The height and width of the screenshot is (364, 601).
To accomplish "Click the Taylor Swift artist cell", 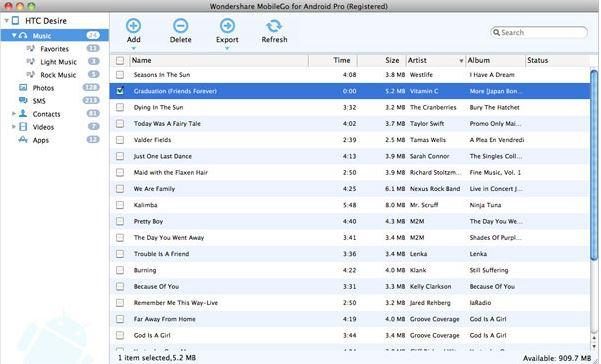I will click(x=427, y=123).
